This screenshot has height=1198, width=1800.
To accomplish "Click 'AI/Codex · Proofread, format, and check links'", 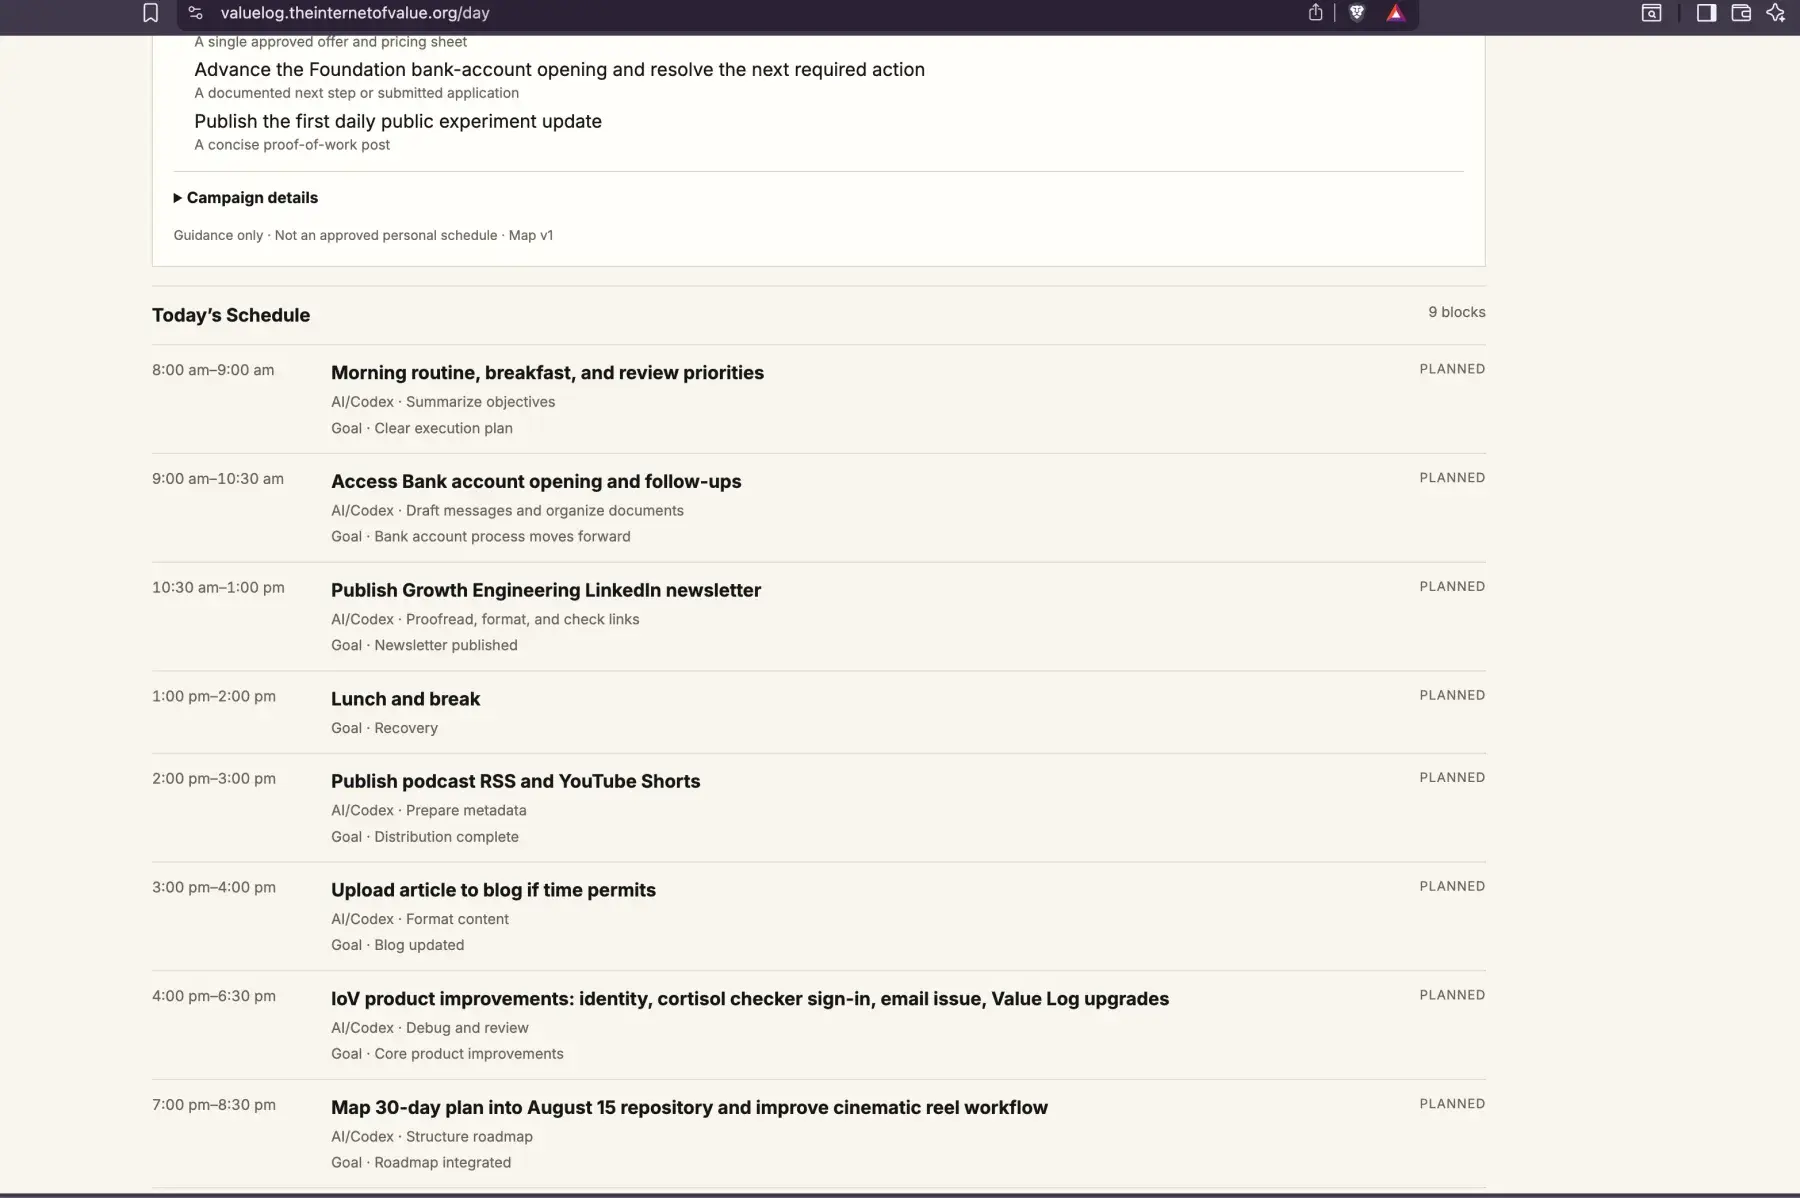I will coord(485,620).
